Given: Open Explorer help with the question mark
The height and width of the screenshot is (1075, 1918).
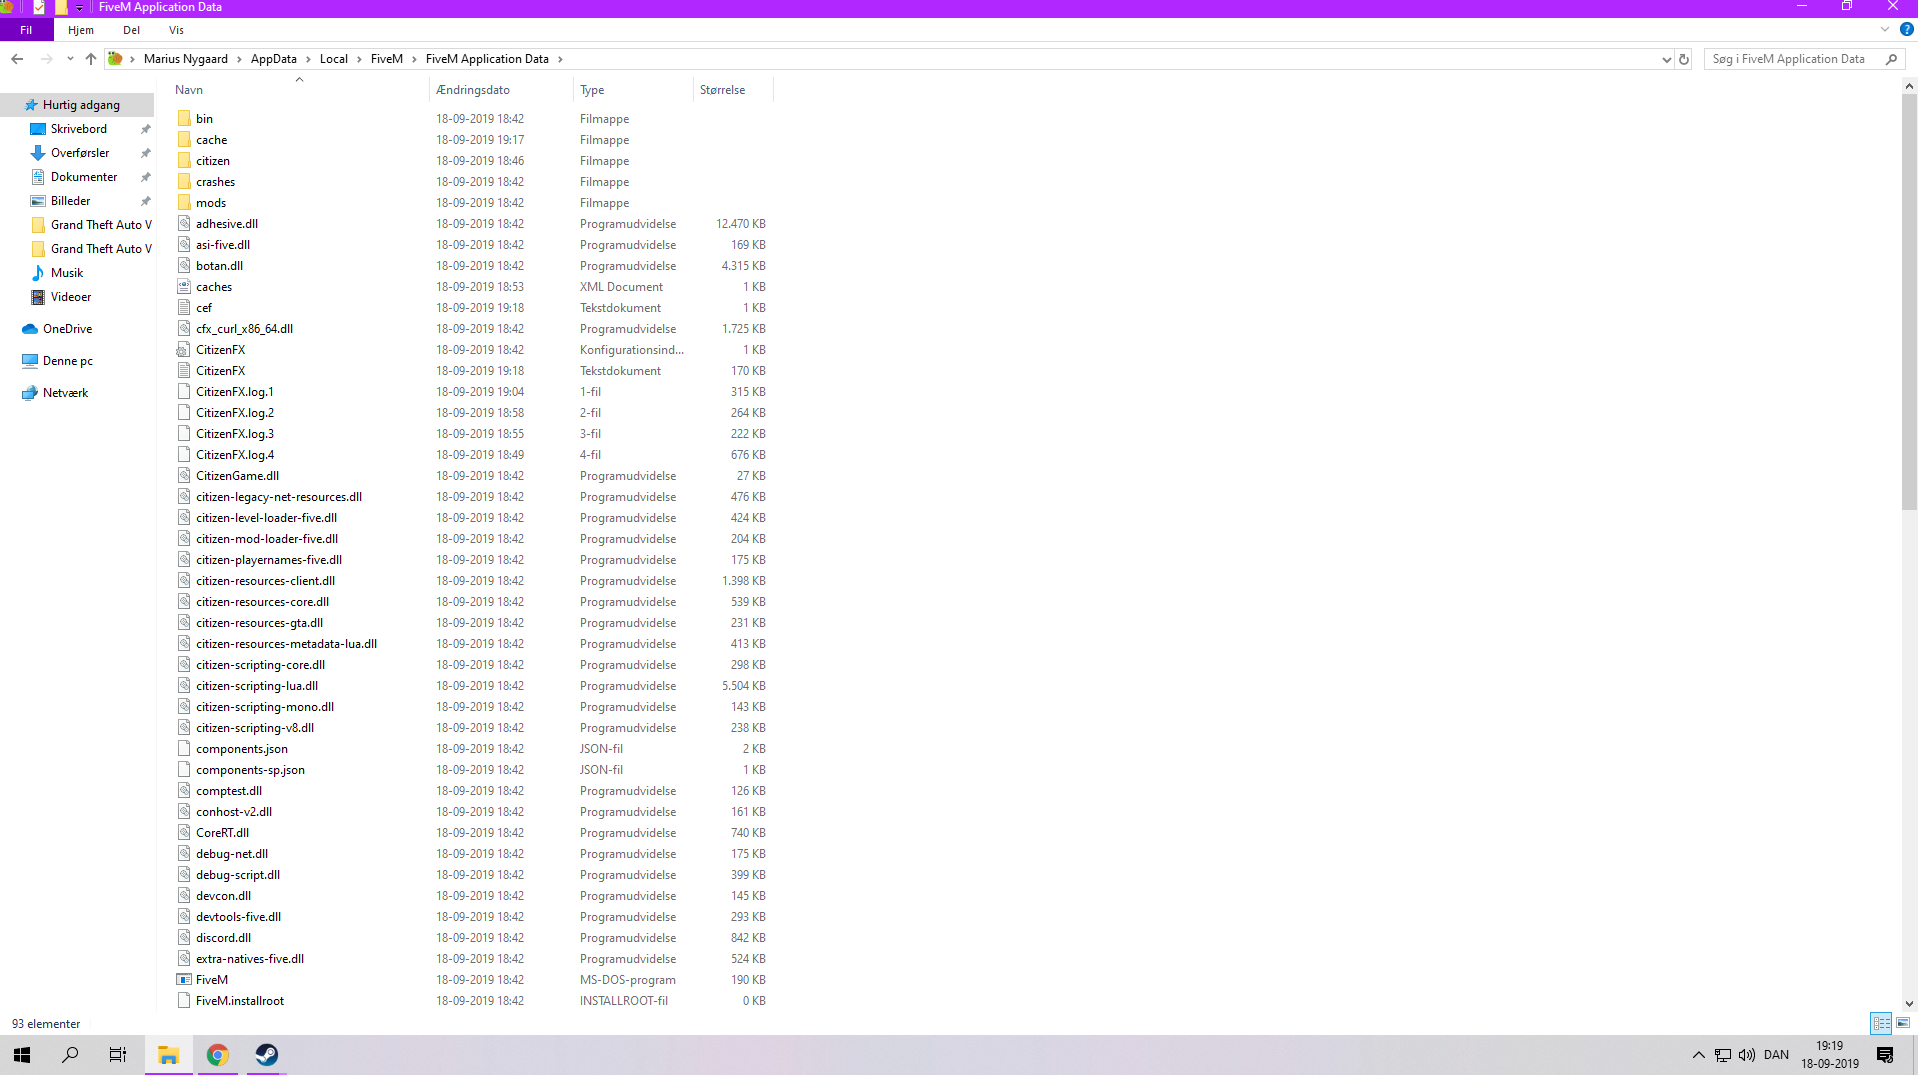Looking at the screenshot, I should click(x=1906, y=30).
